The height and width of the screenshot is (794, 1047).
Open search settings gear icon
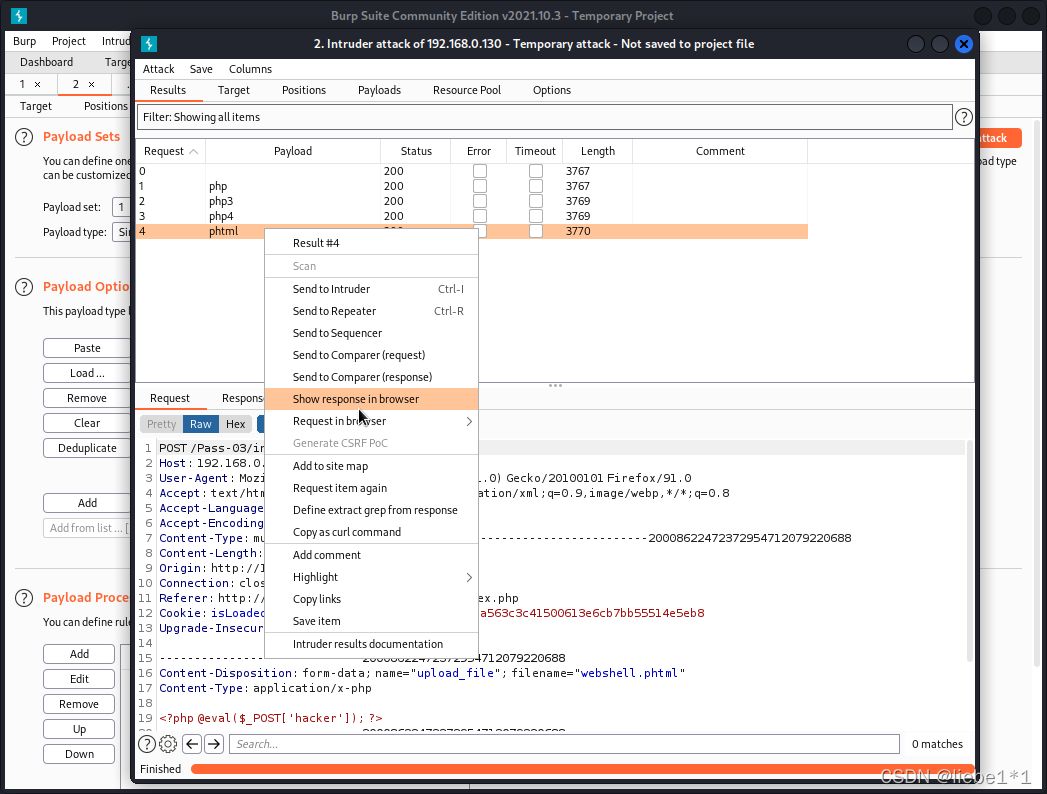point(168,744)
